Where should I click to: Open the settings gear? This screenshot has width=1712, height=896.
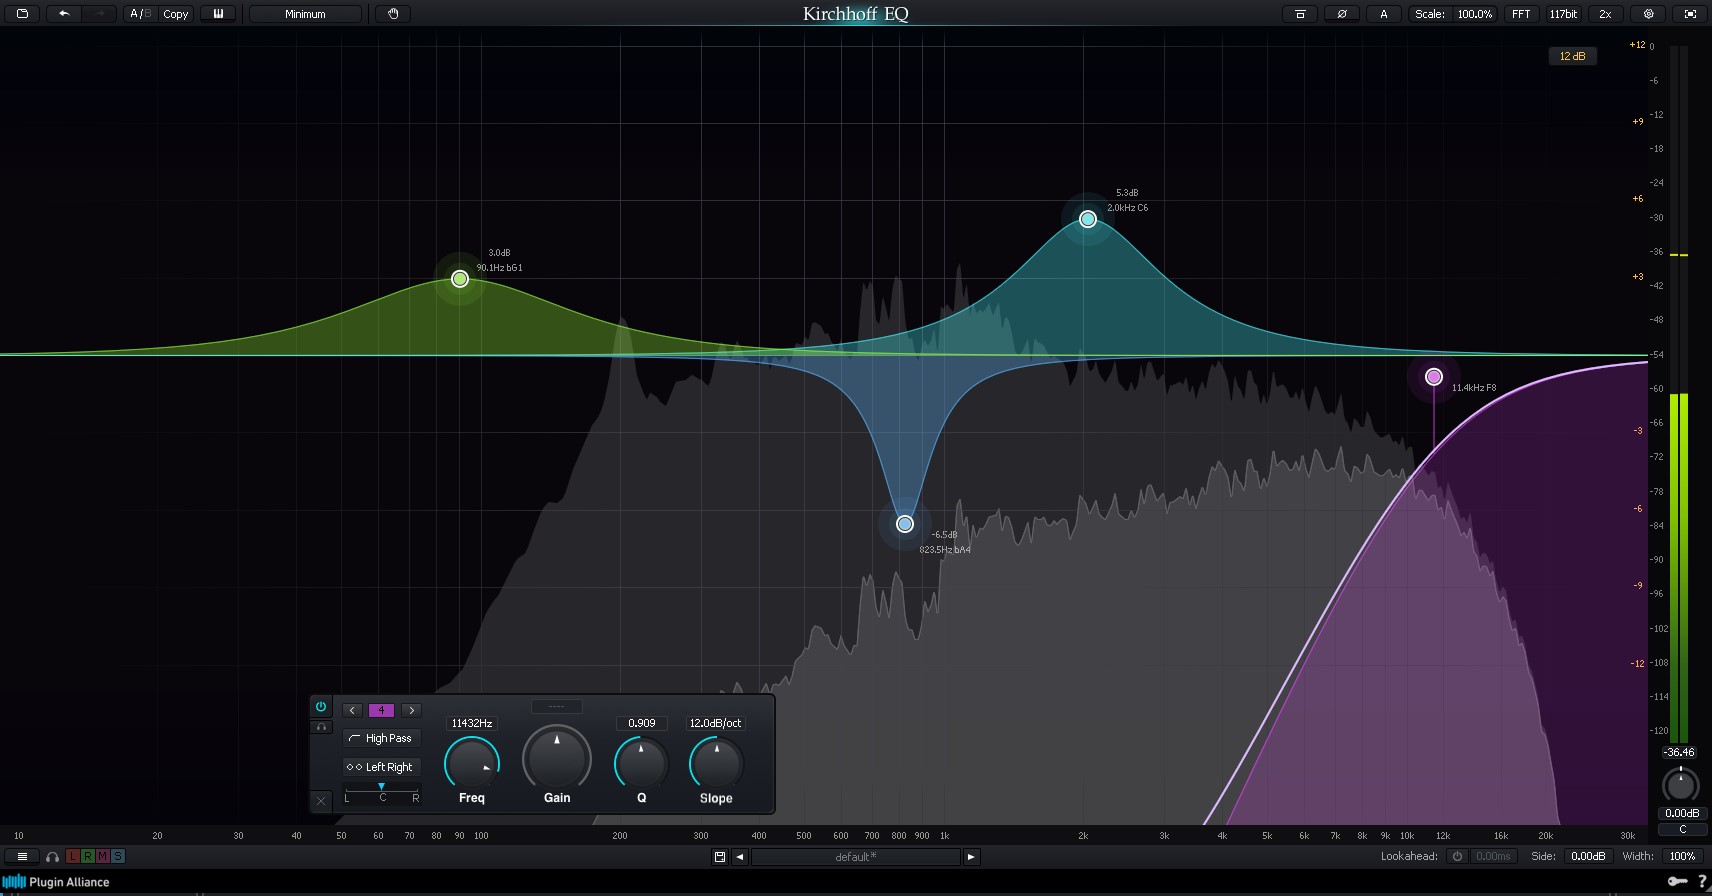(x=1649, y=14)
